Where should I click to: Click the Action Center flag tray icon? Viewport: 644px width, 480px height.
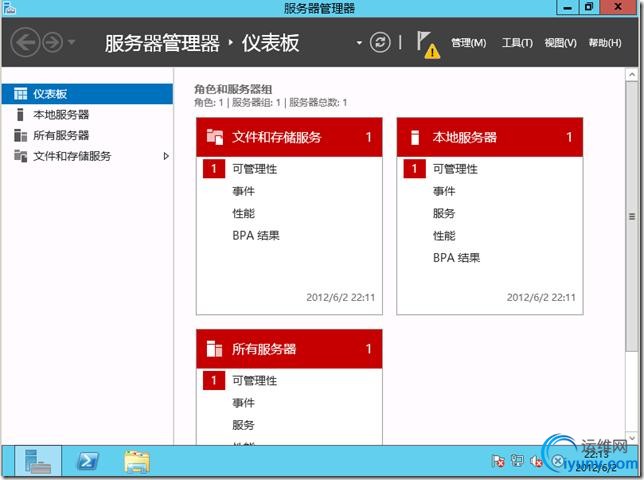point(497,461)
